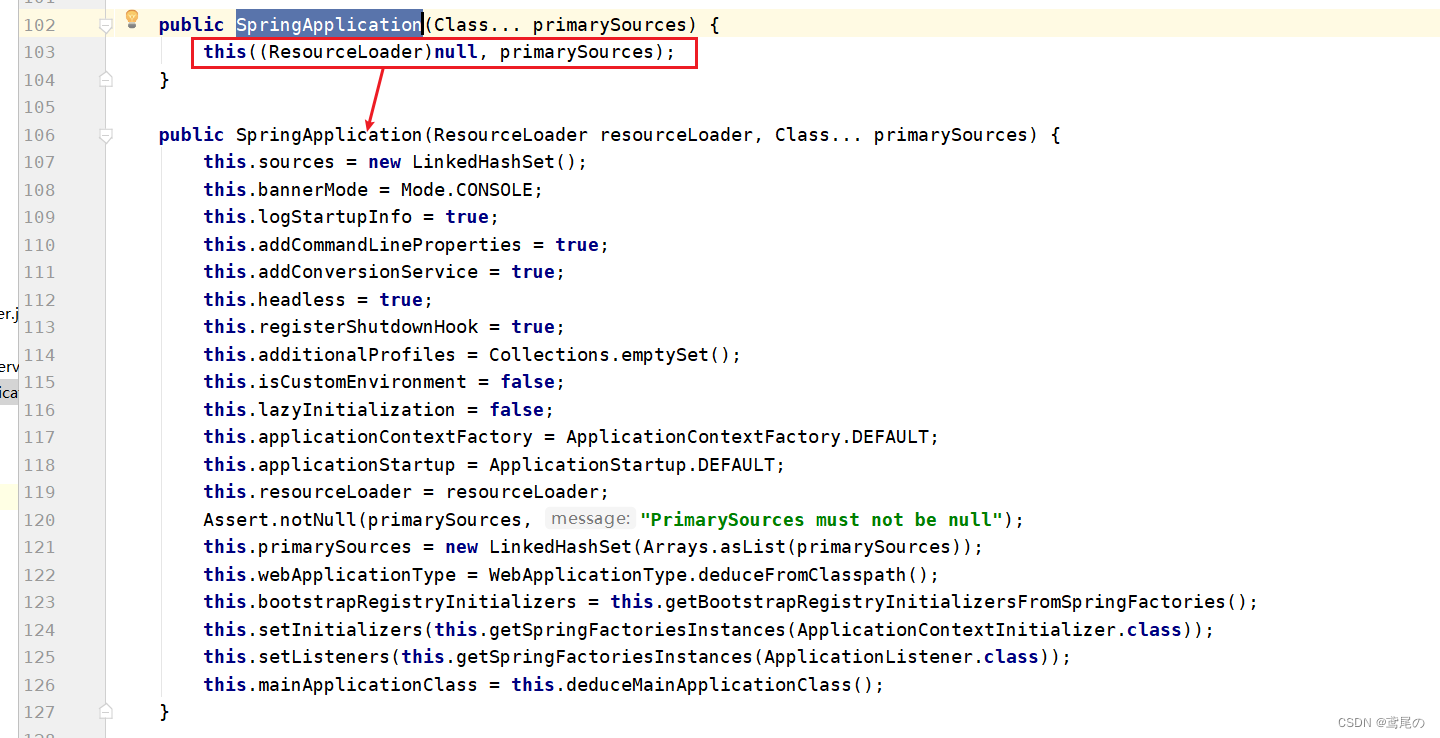Click Collections.emptySet() on line 114

coord(609,355)
